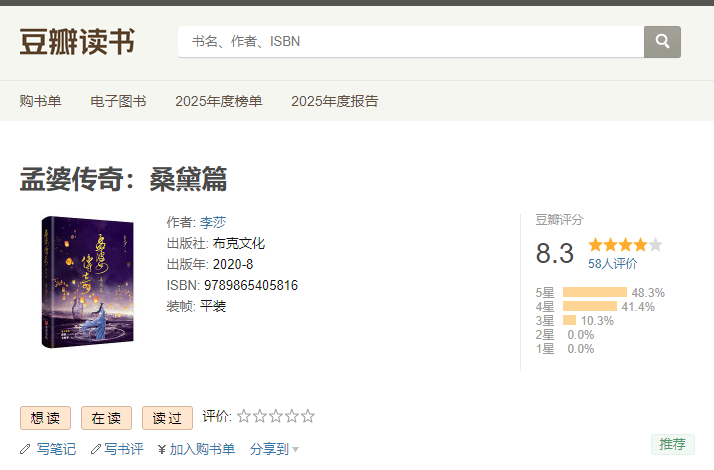Mark book as 在读

(x=106, y=417)
